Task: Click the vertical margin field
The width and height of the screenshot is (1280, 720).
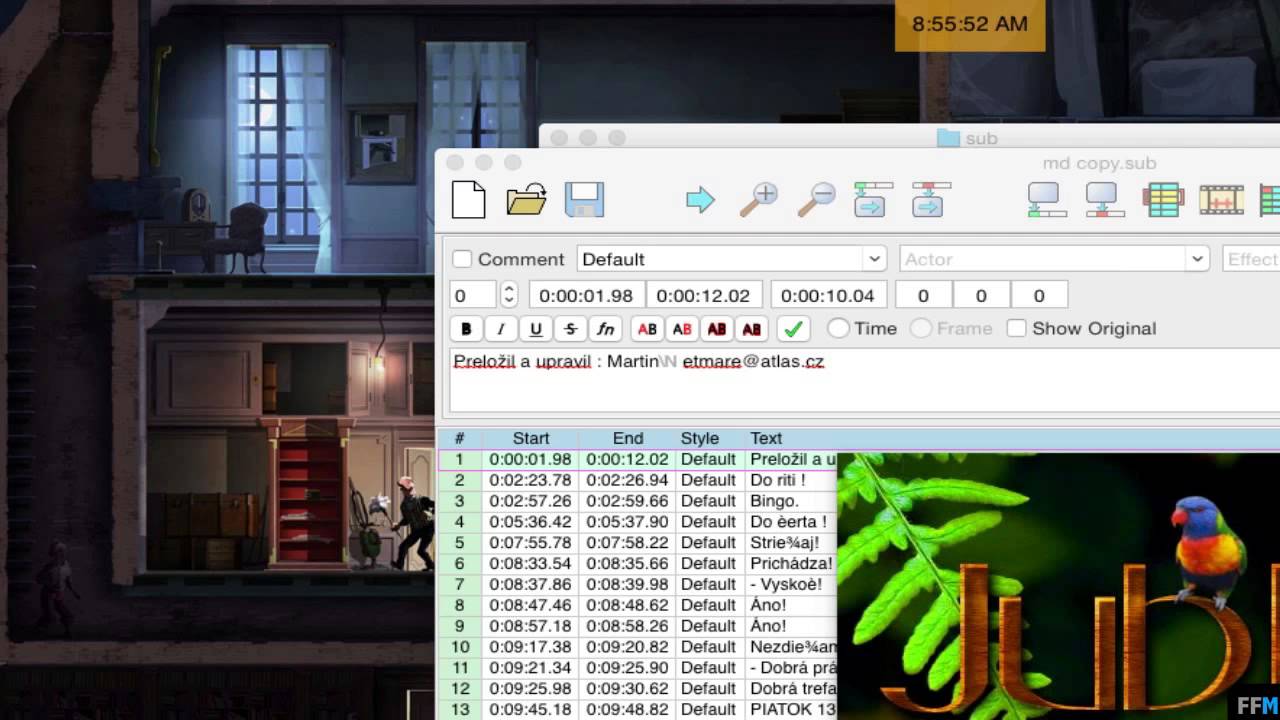Action: coord(1038,295)
